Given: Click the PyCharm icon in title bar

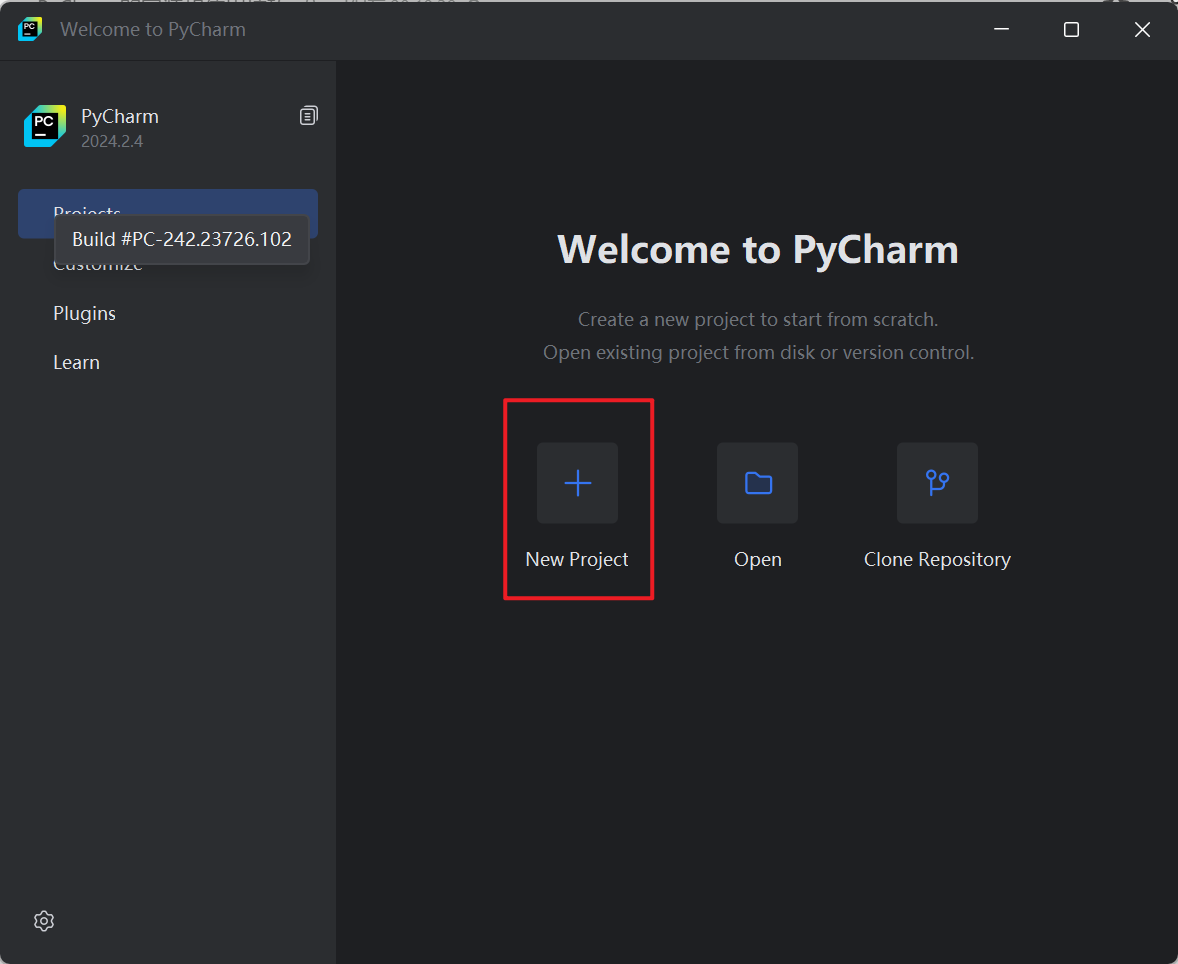Looking at the screenshot, I should 30,29.
